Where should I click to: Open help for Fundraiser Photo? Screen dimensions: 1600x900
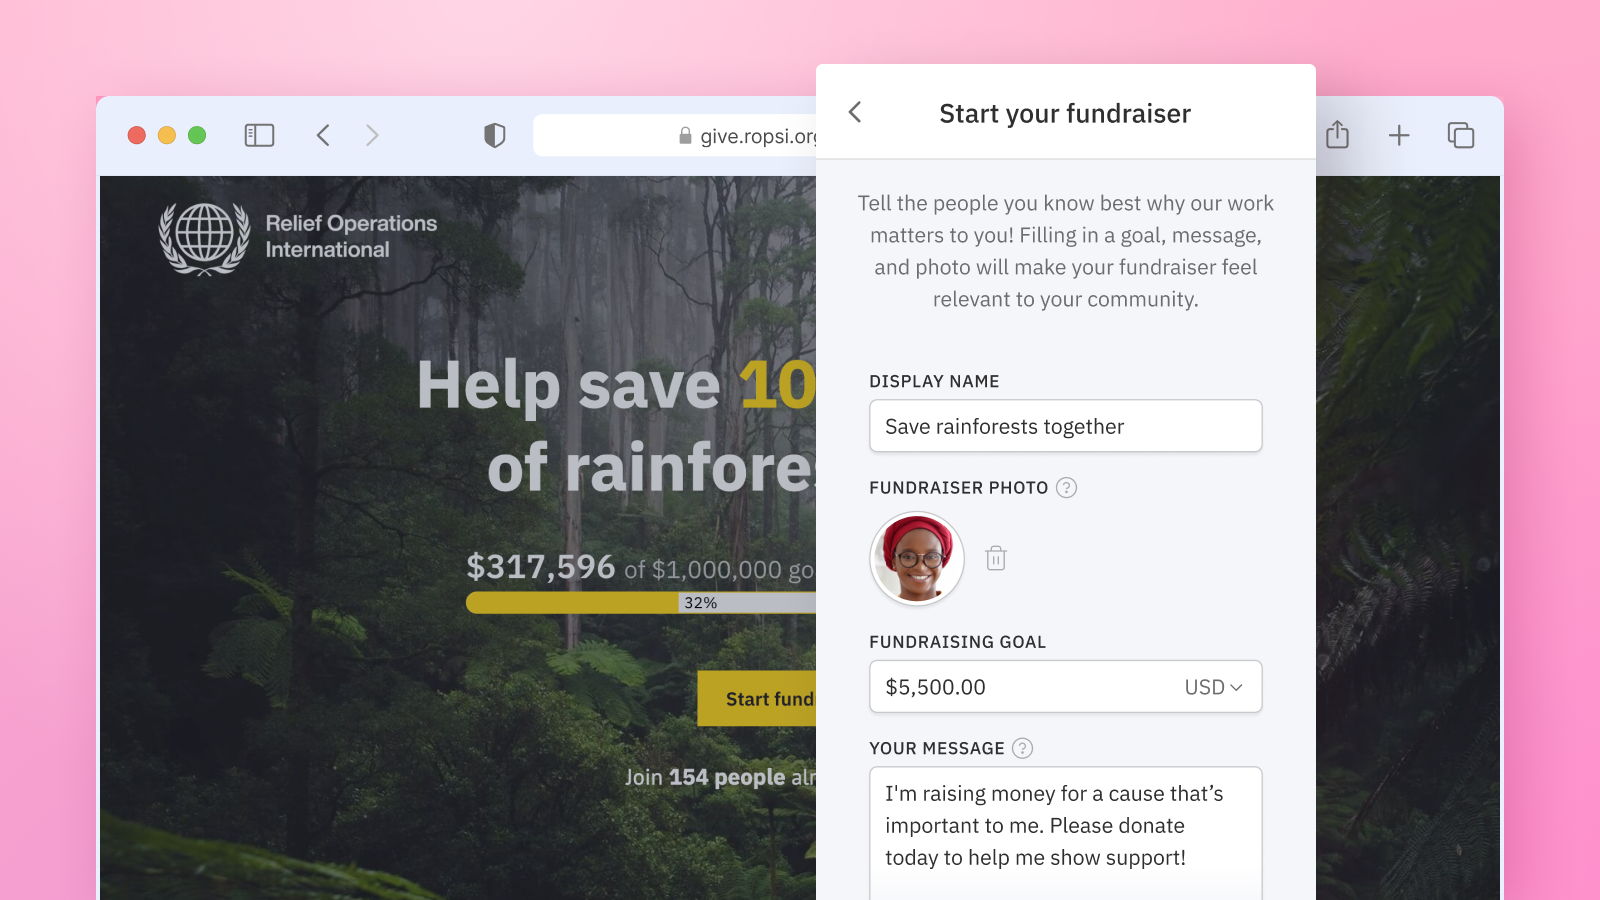click(x=1067, y=488)
